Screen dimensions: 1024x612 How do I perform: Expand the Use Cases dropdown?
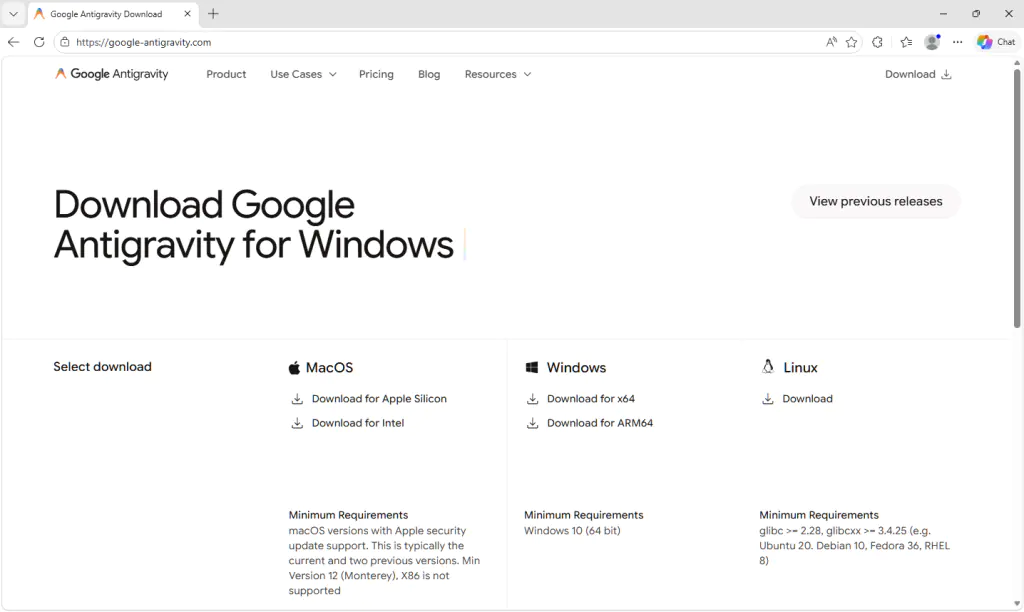click(x=303, y=74)
